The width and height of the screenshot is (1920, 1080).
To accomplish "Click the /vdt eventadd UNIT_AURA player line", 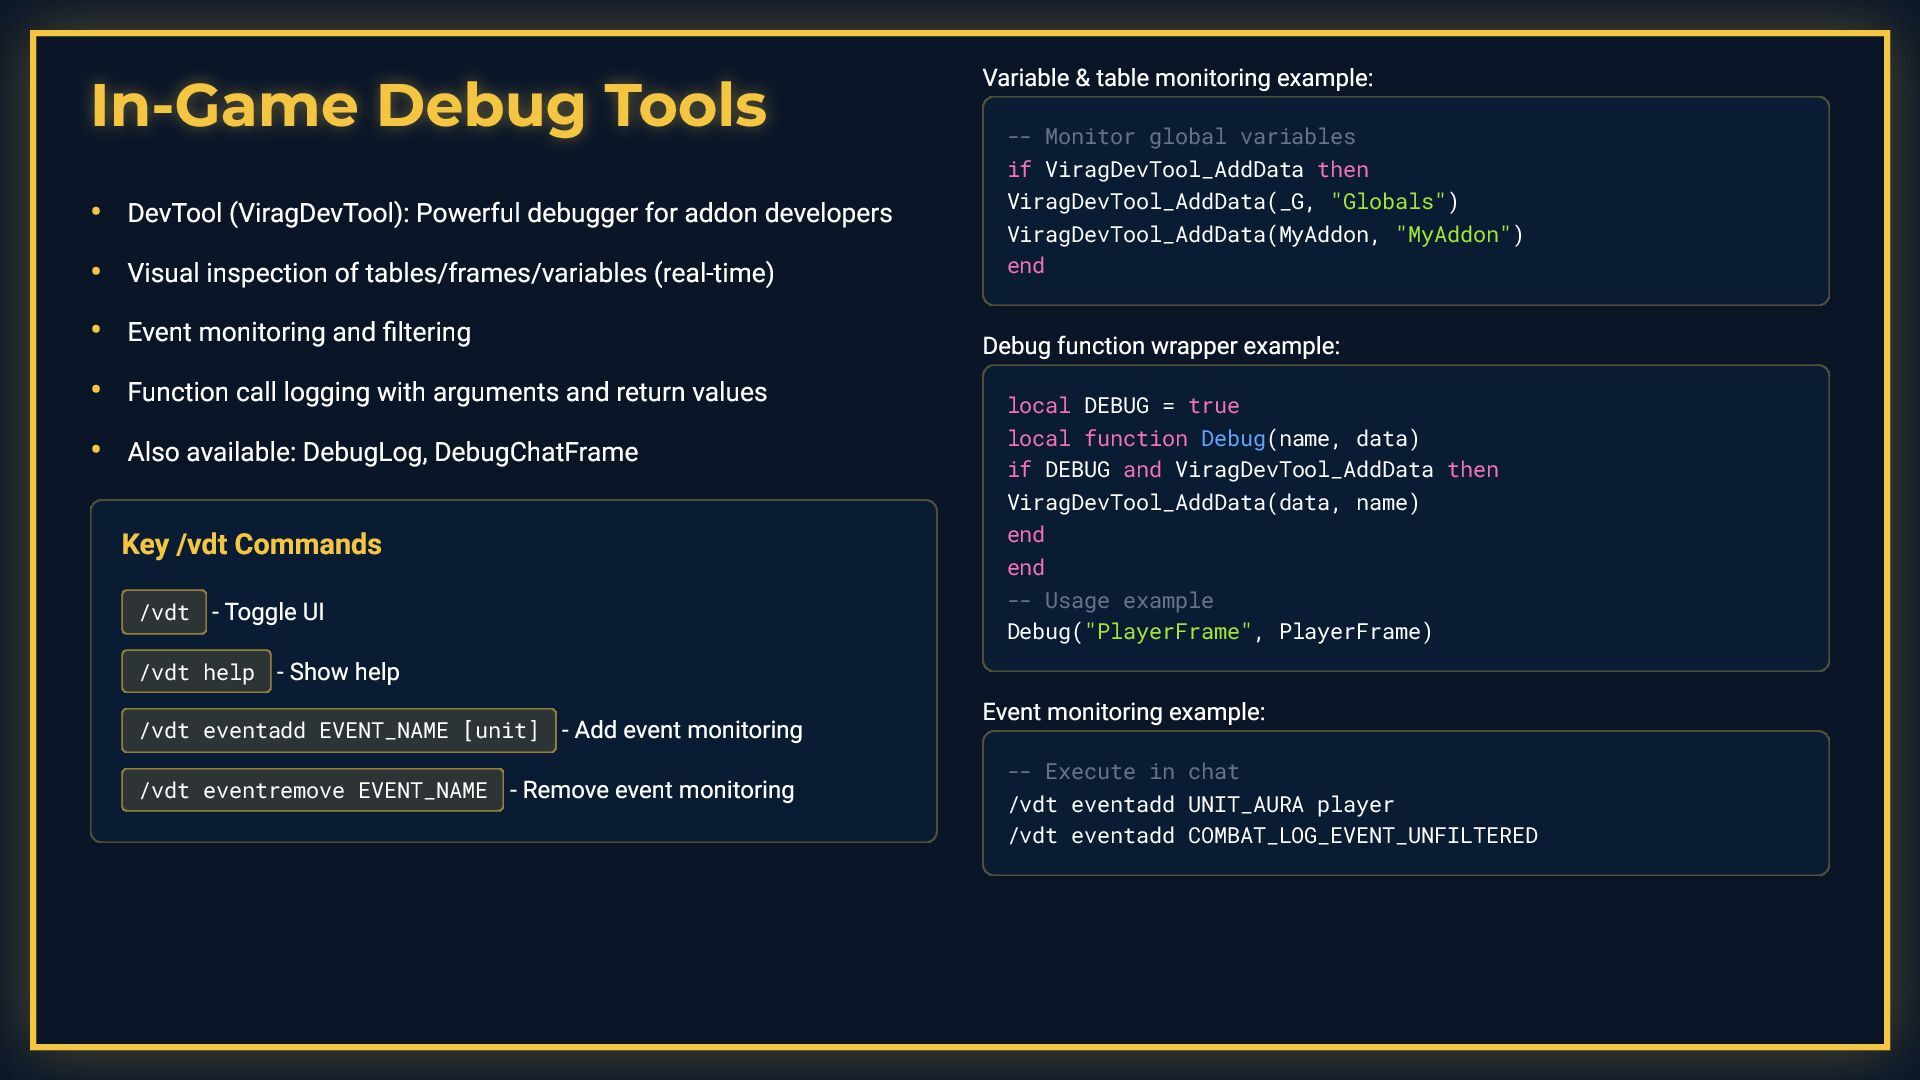I will point(1200,805).
